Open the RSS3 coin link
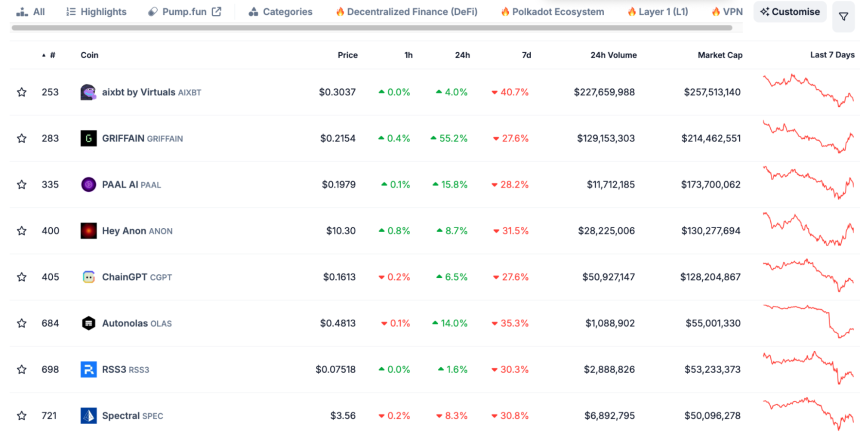 [126, 369]
